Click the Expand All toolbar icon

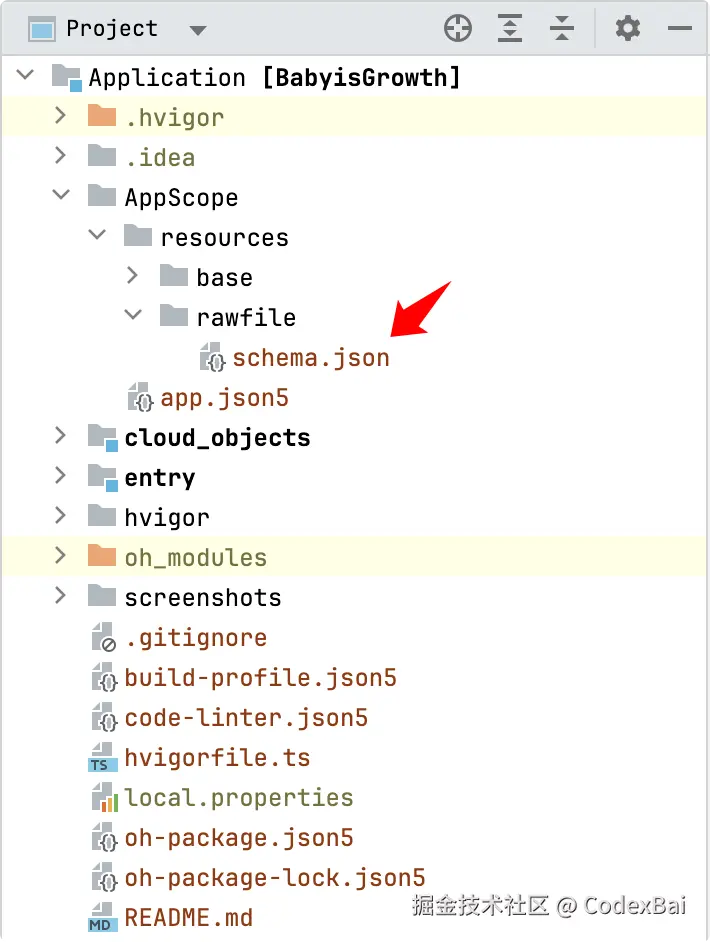coord(510,29)
